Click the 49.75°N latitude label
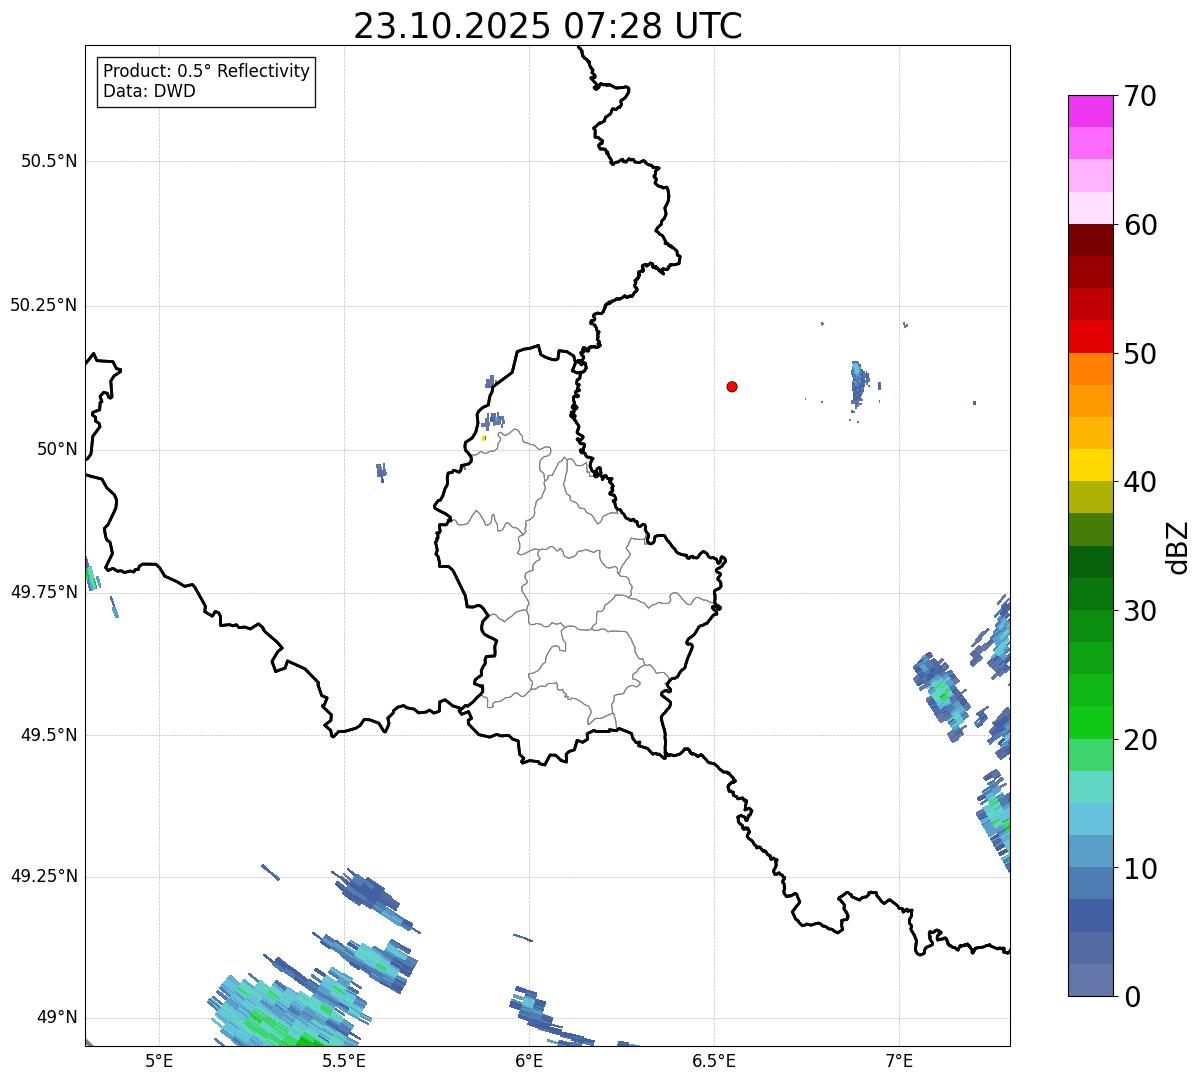Viewport: 1202px width, 1081px height. 44,592
